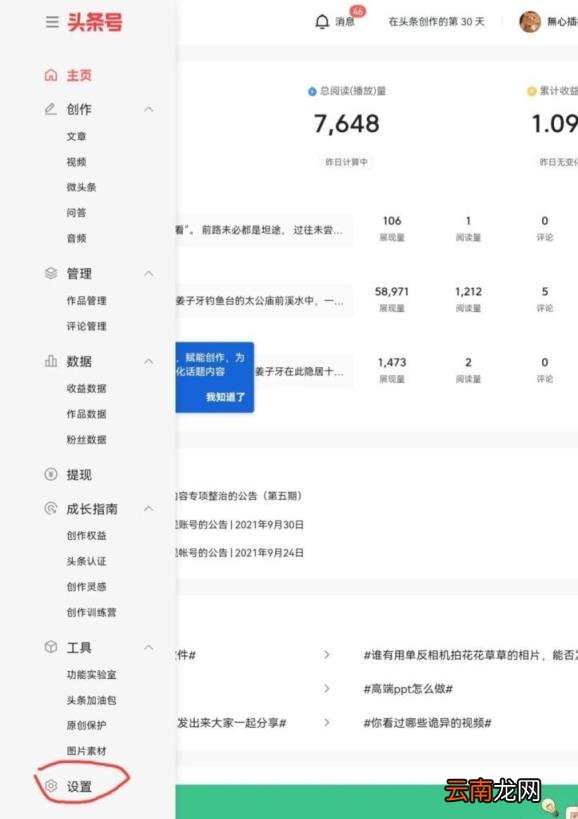The height and width of the screenshot is (819, 578).
Task: Open topic about 单反相机拍花花草草
Action: click(x=470, y=655)
